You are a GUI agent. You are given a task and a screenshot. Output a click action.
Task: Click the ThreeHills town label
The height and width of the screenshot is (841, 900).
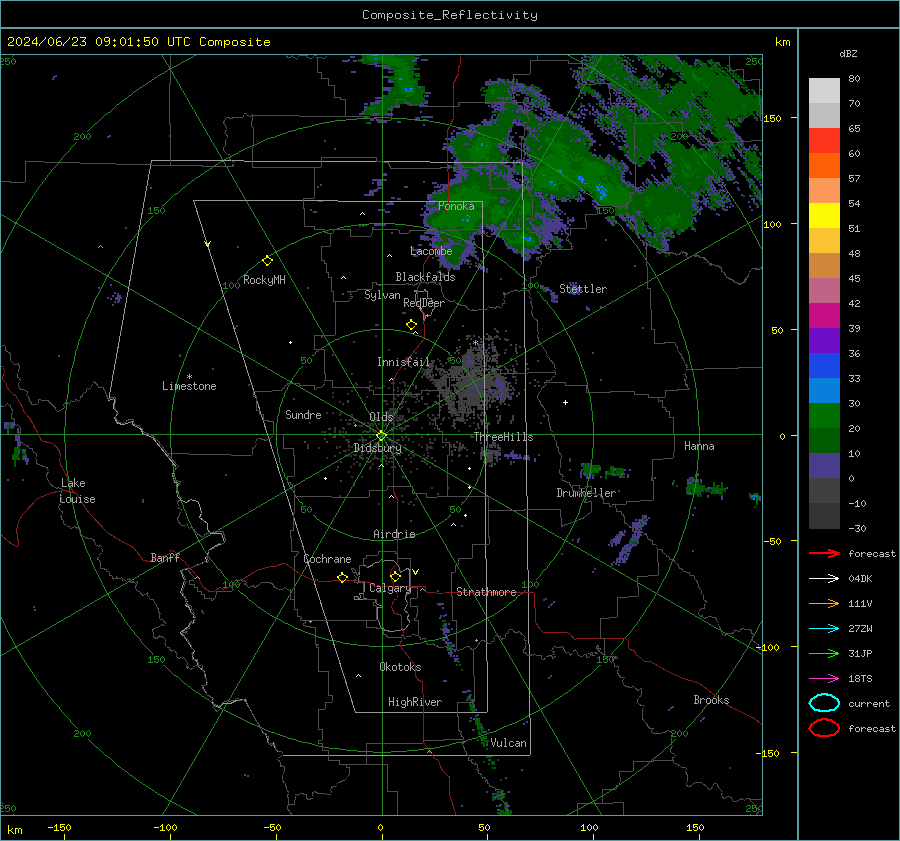pos(503,437)
